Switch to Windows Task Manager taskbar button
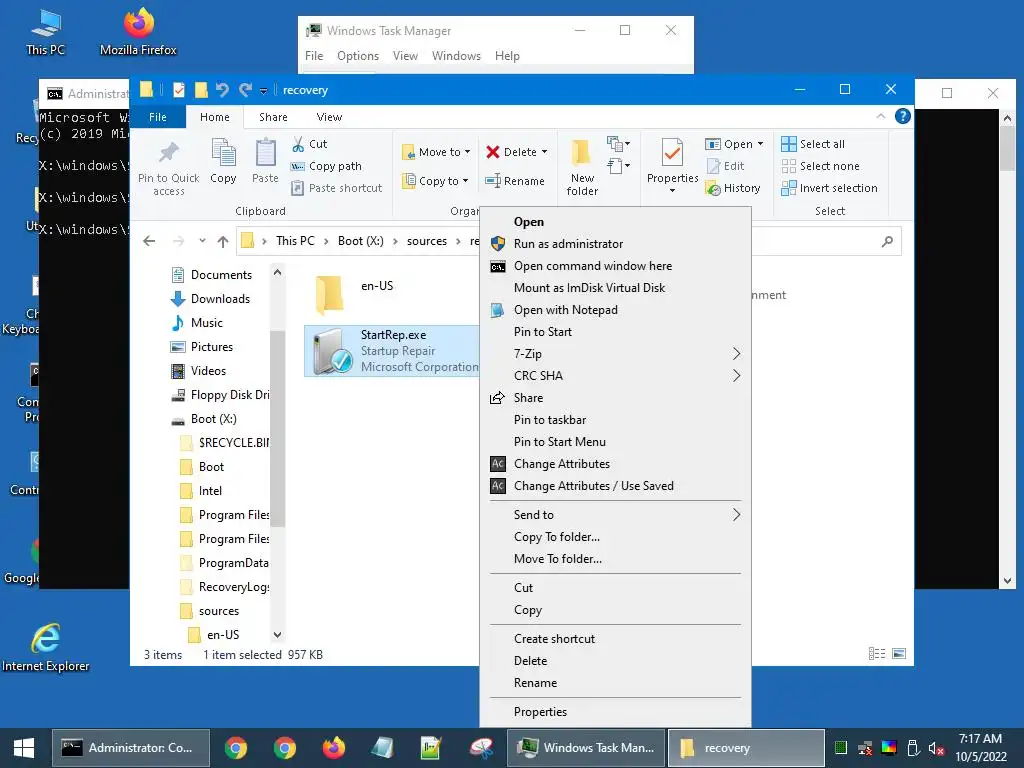The height and width of the screenshot is (768, 1024). point(586,748)
